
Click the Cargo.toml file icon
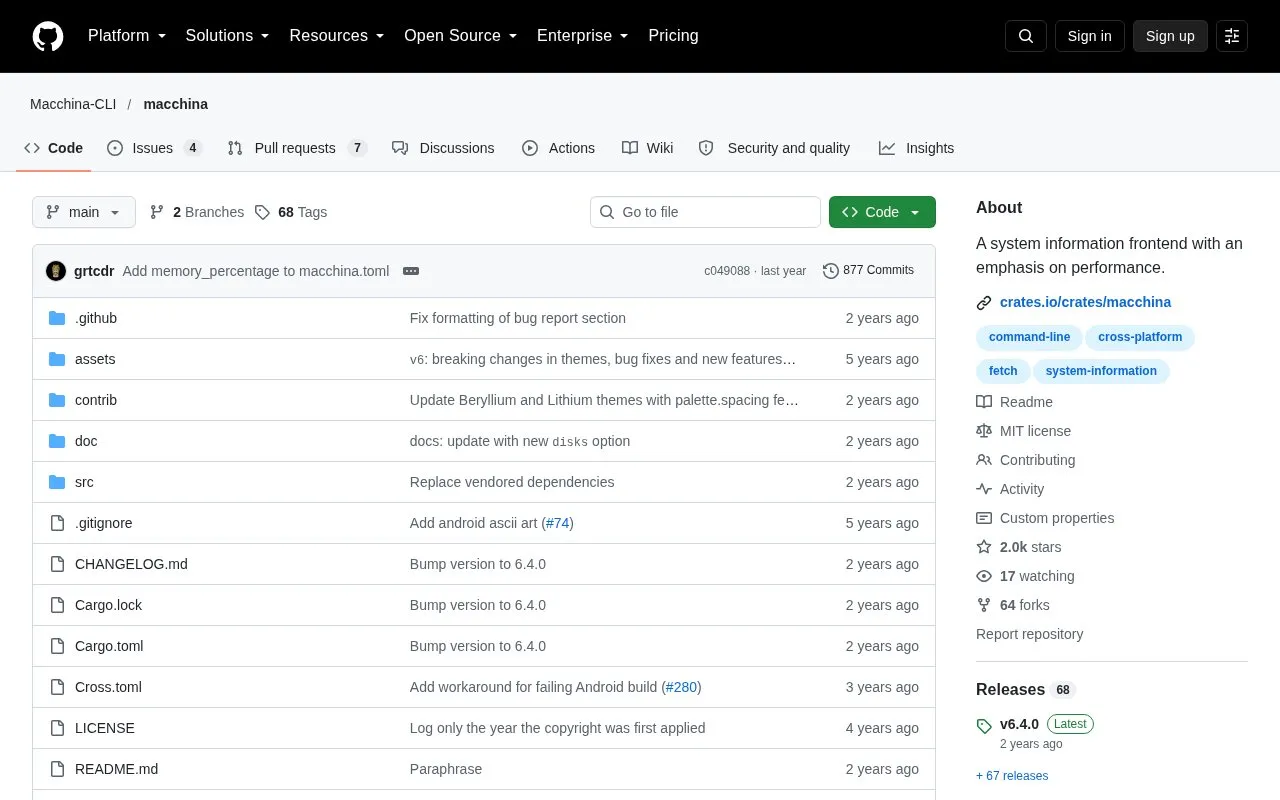point(57,646)
